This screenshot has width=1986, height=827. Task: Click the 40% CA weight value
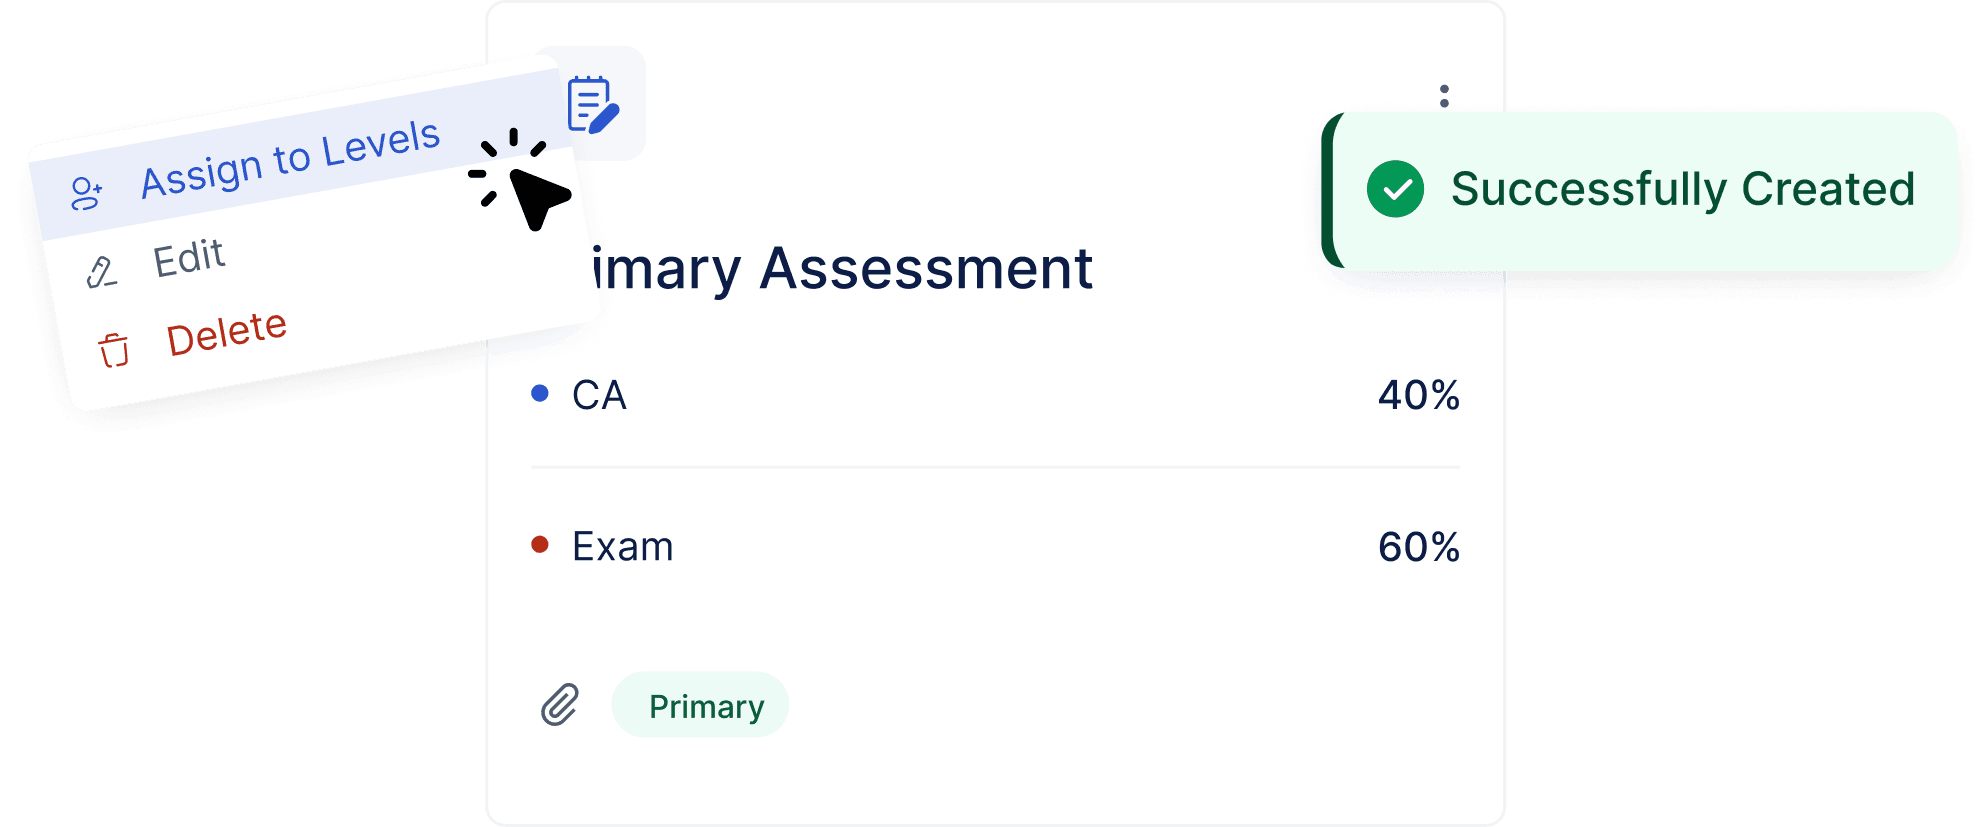(x=1418, y=396)
